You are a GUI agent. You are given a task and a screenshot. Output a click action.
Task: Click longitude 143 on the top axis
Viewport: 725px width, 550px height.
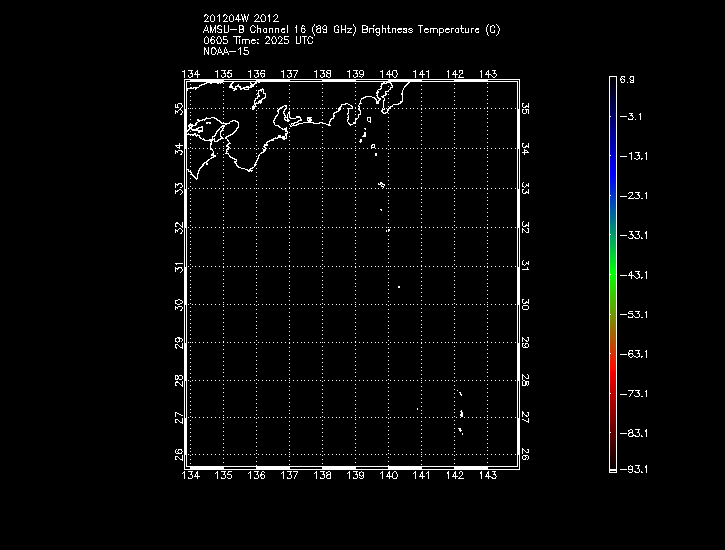pos(488,74)
